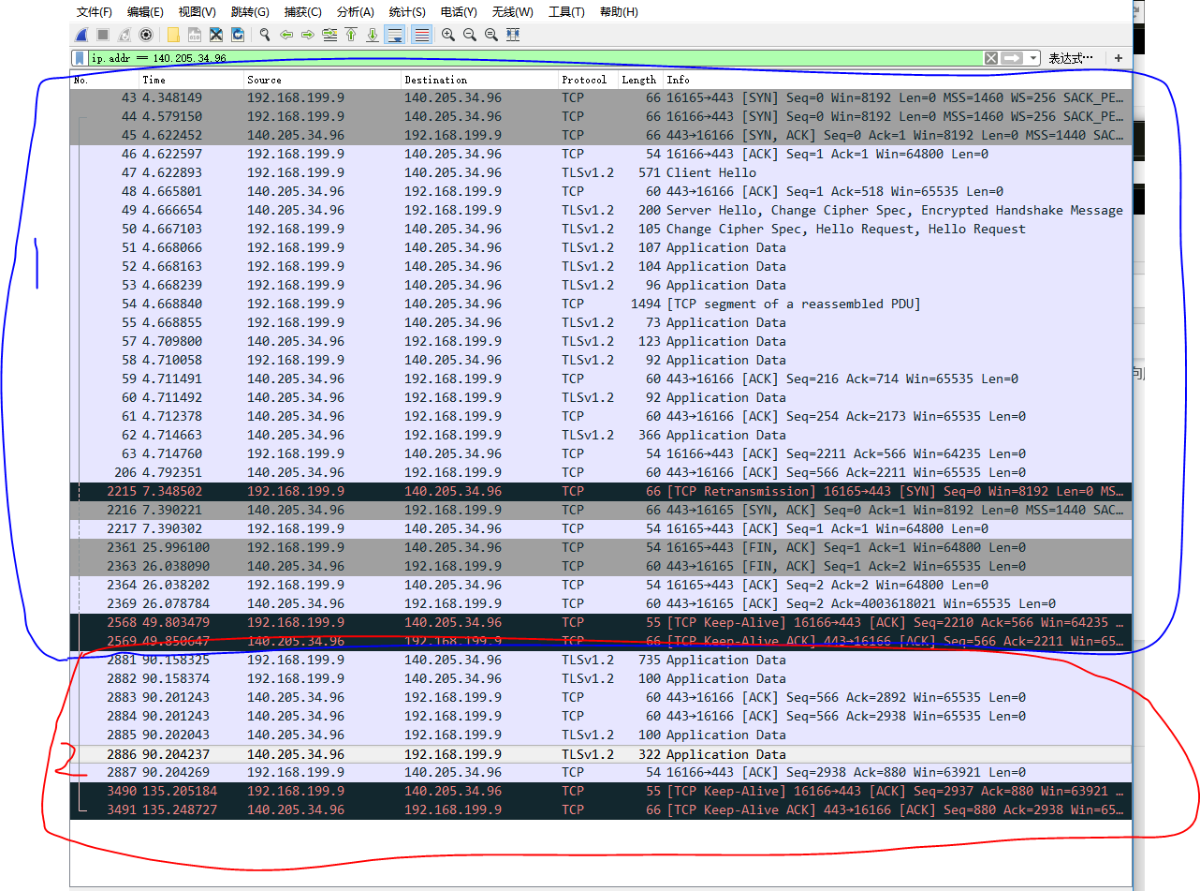
Task: Stop the running packet capture
Action: coord(103,35)
